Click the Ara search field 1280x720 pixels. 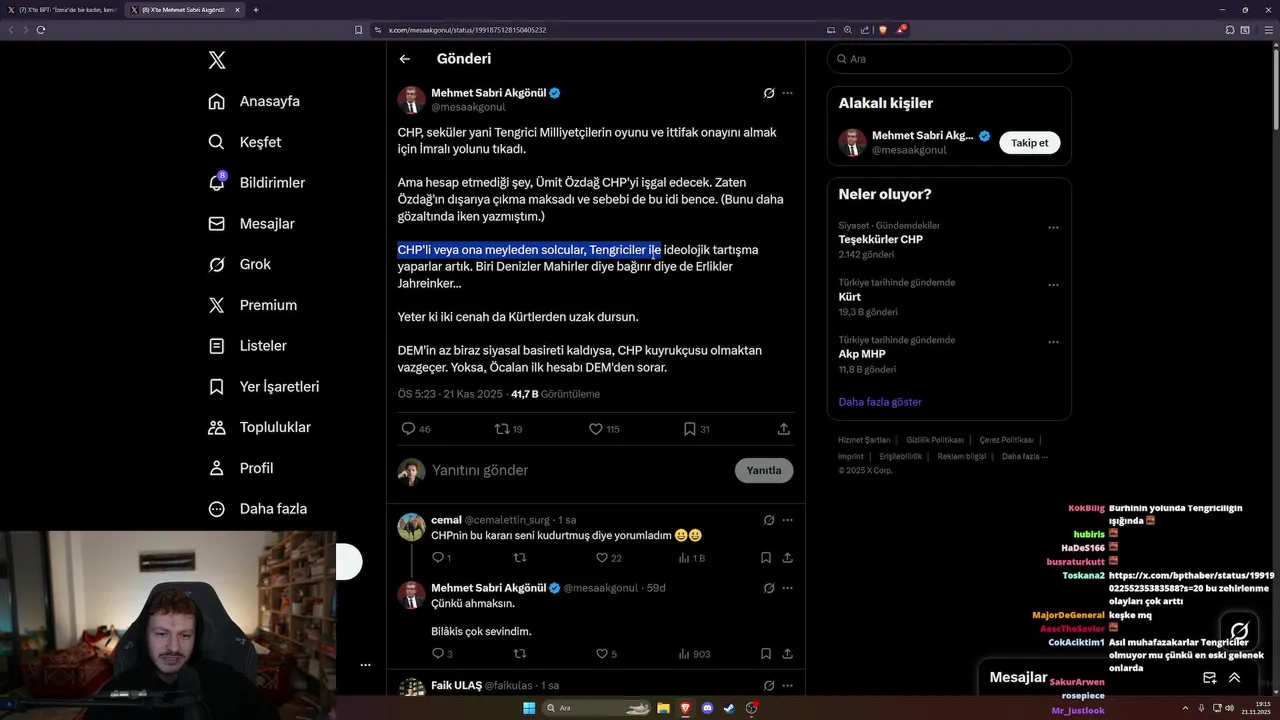click(x=949, y=59)
